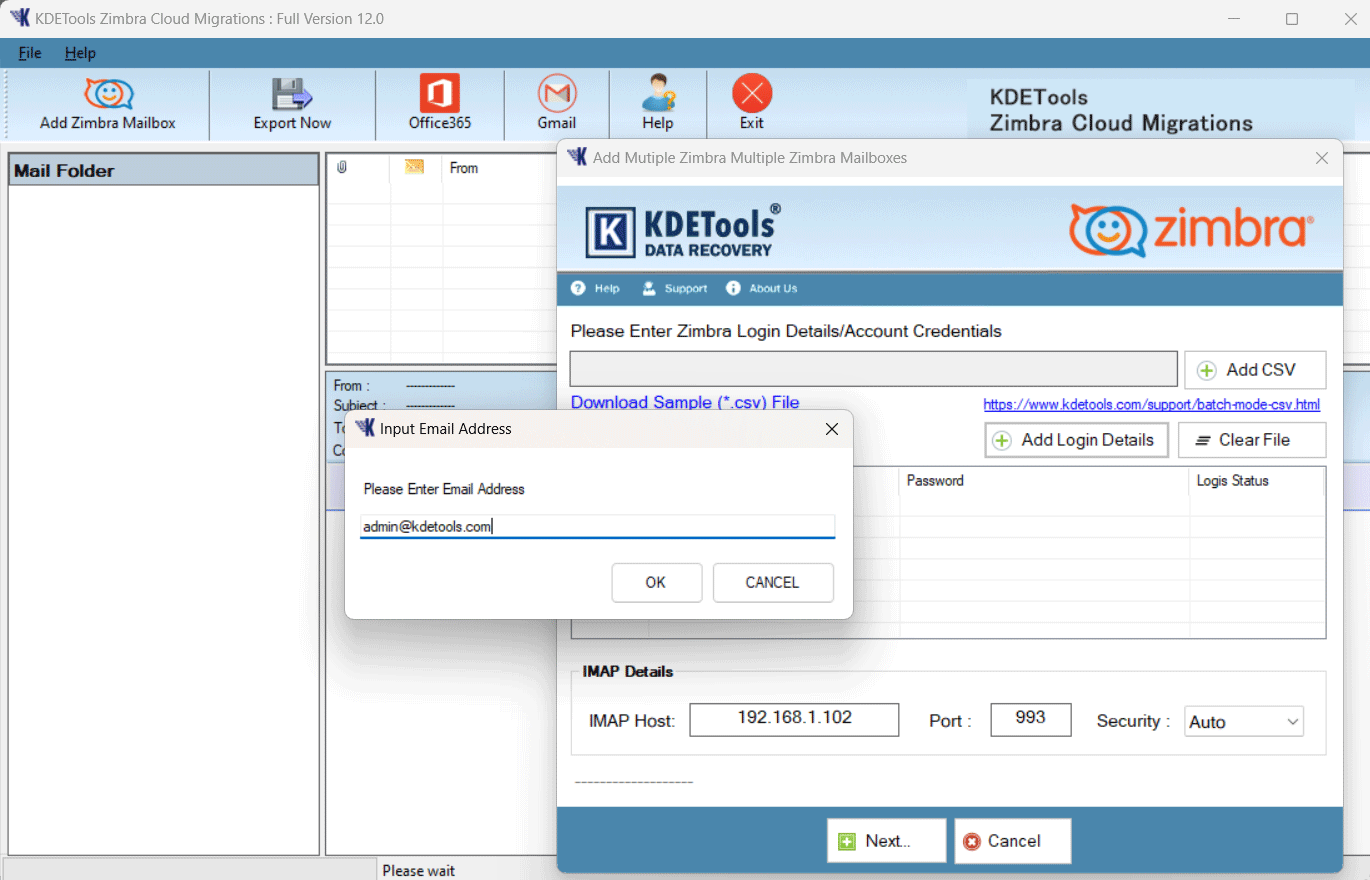
Task: Click the green plus icon on Add Login Details
Action: [1002, 440]
